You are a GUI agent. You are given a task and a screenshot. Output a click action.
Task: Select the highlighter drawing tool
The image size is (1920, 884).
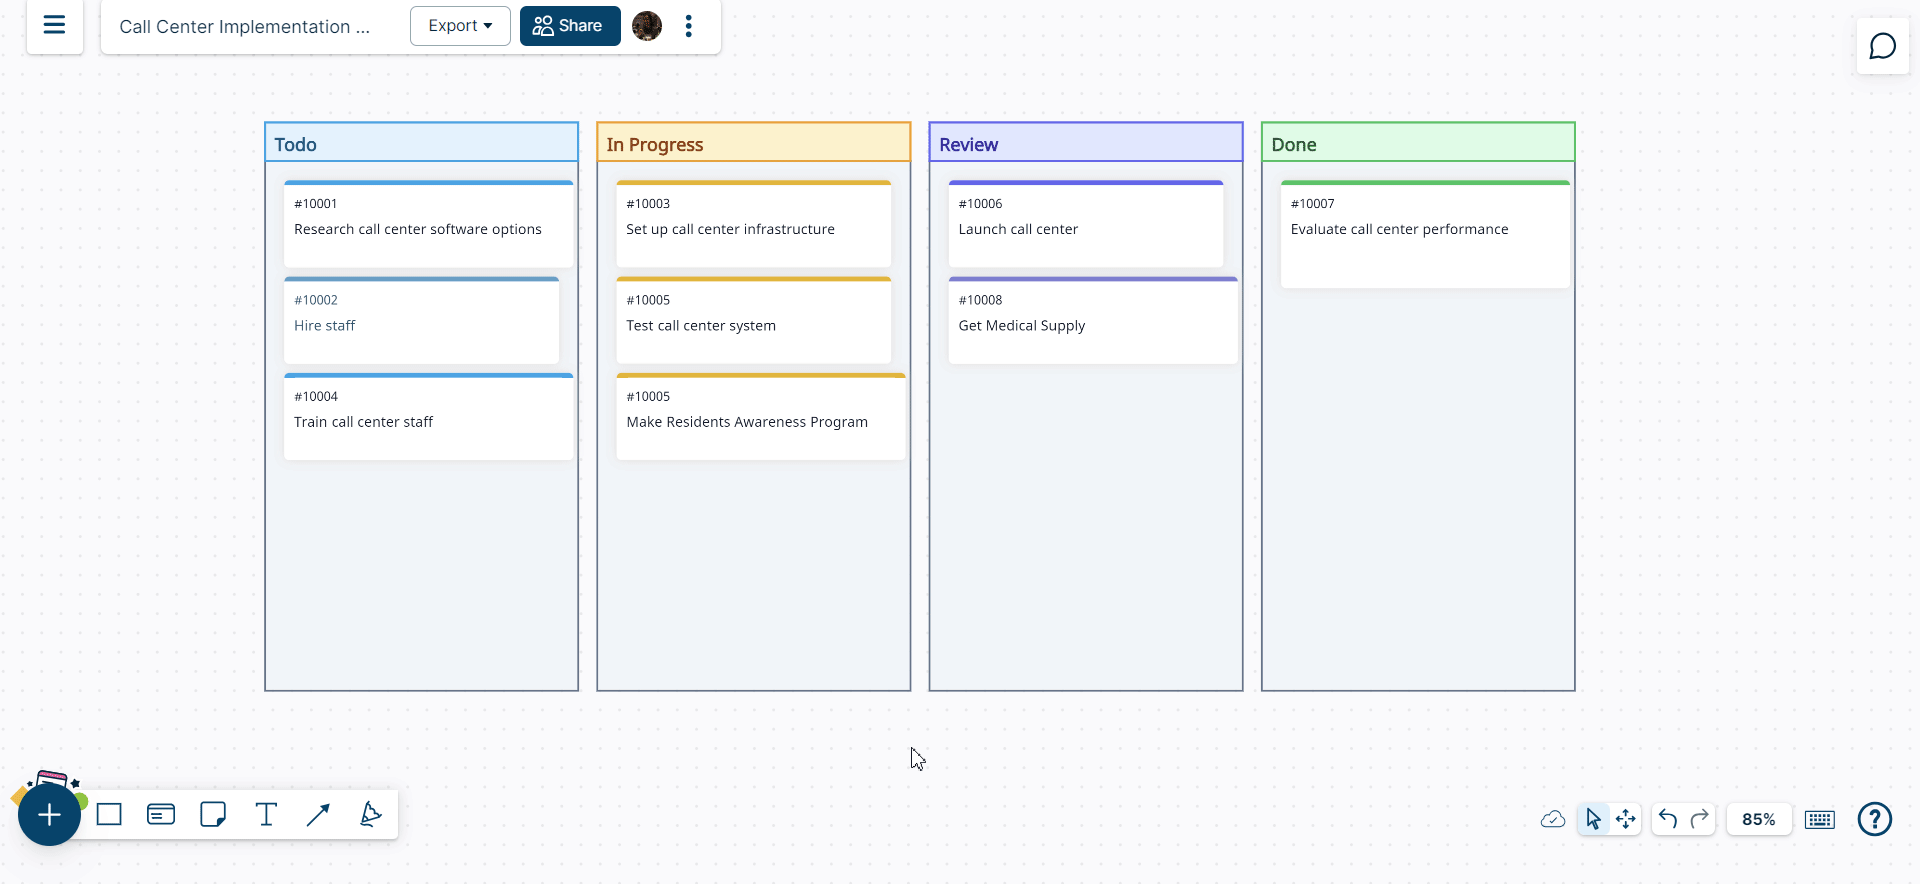pyautogui.click(x=370, y=815)
